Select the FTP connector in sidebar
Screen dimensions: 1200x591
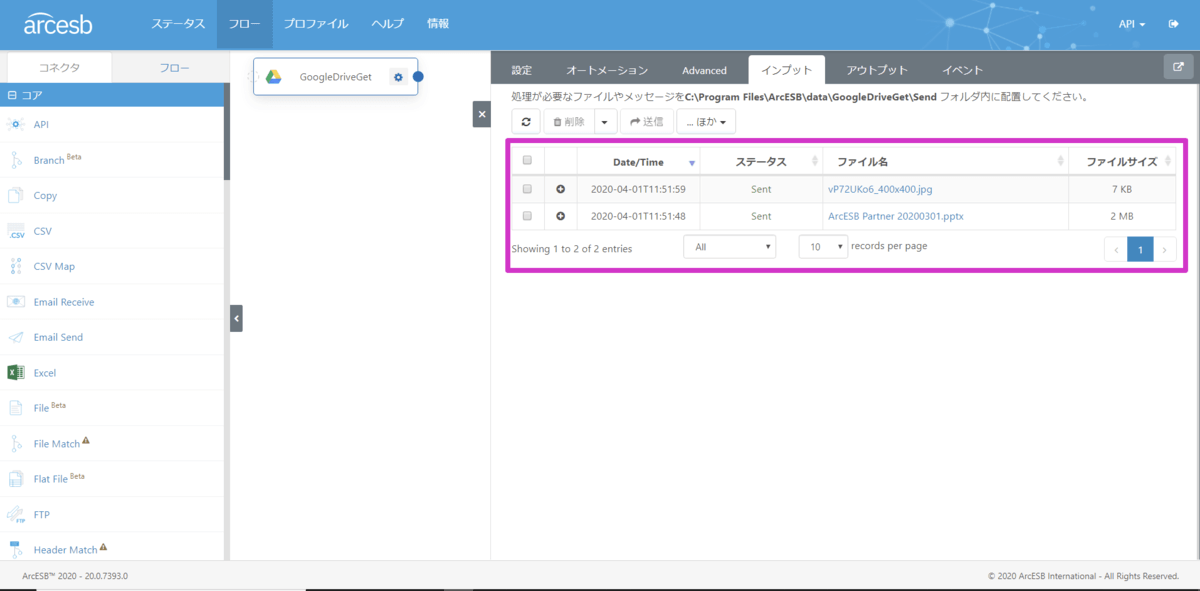click(41, 514)
